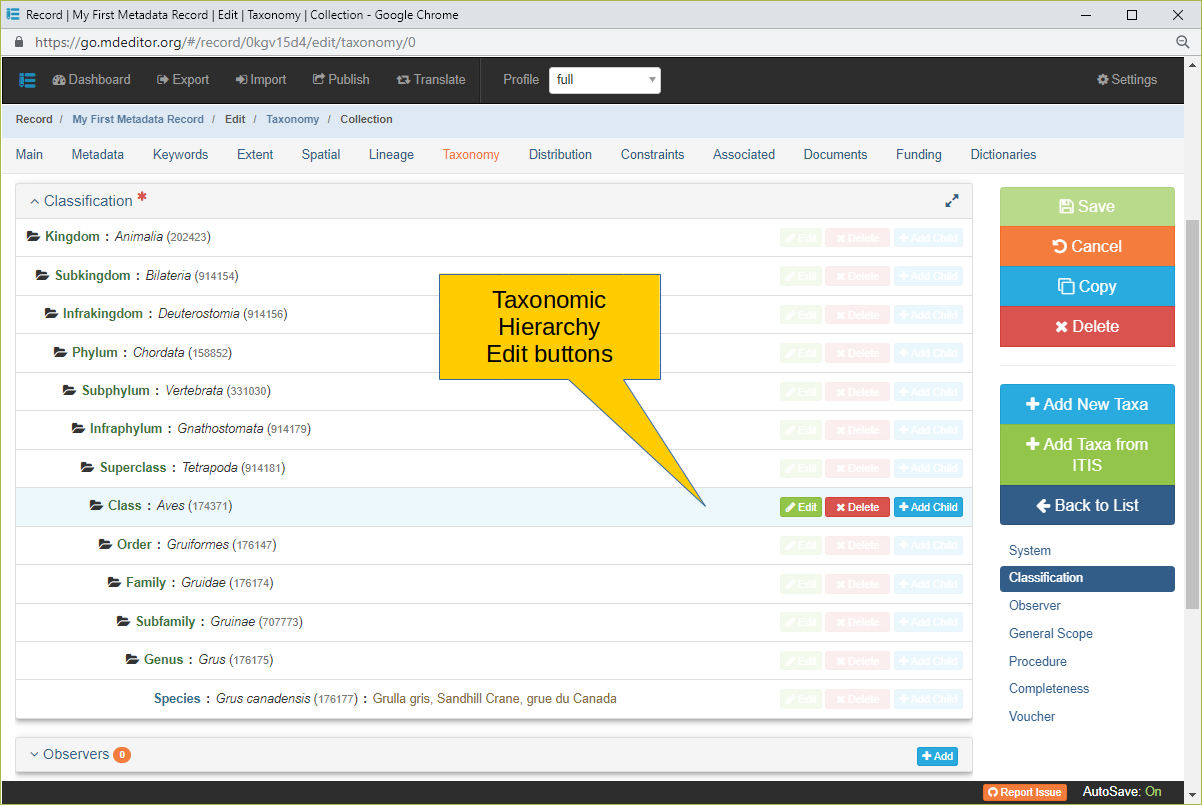The width and height of the screenshot is (1202, 805).
Task: Open the Publish page
Action: coord(341,80)
